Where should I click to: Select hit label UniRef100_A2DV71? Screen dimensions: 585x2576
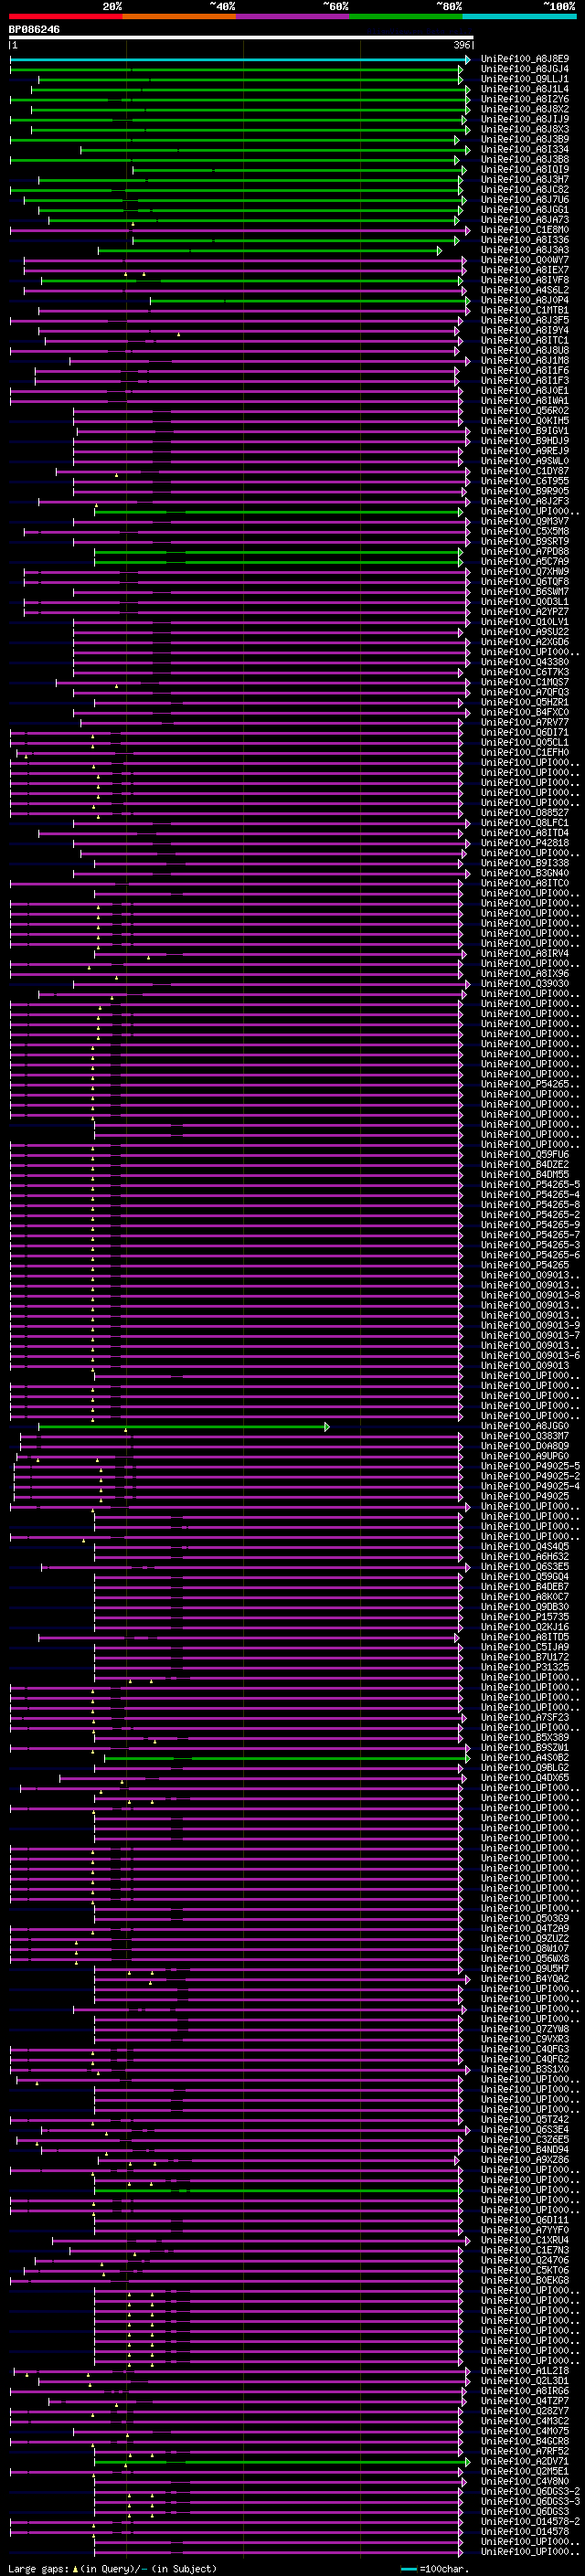(x=525, y=2461)
